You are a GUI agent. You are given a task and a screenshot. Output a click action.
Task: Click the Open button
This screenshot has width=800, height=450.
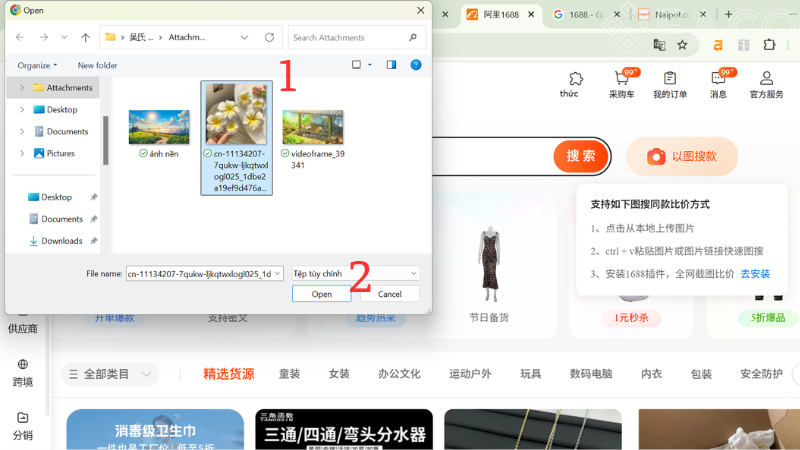(321, 294)
